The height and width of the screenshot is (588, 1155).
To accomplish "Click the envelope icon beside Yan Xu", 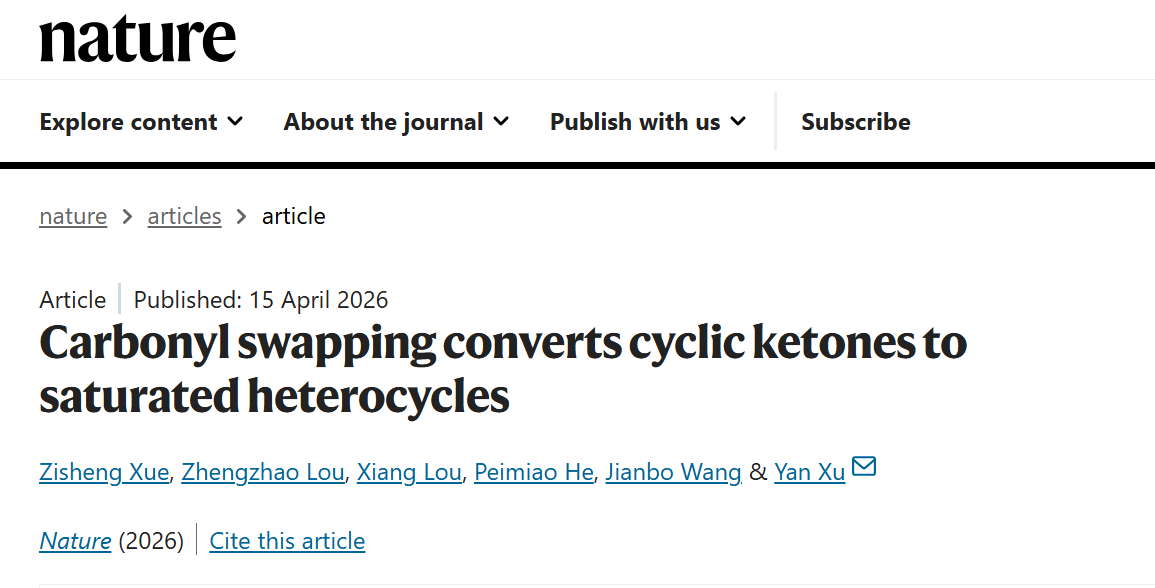I will pos(864,467).
